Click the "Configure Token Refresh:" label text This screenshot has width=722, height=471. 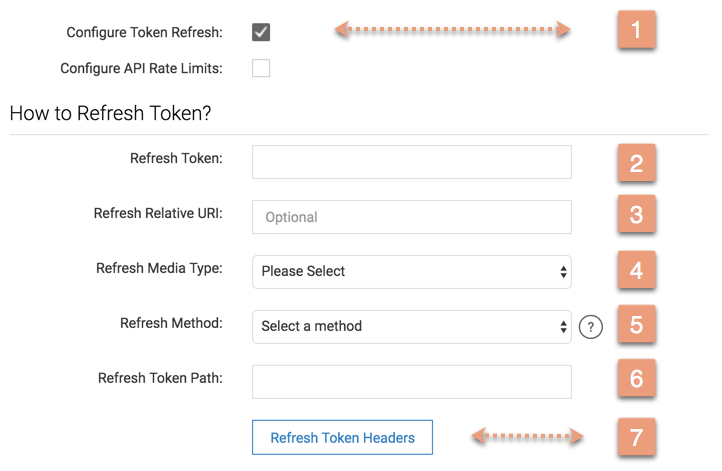click(144, 32)
